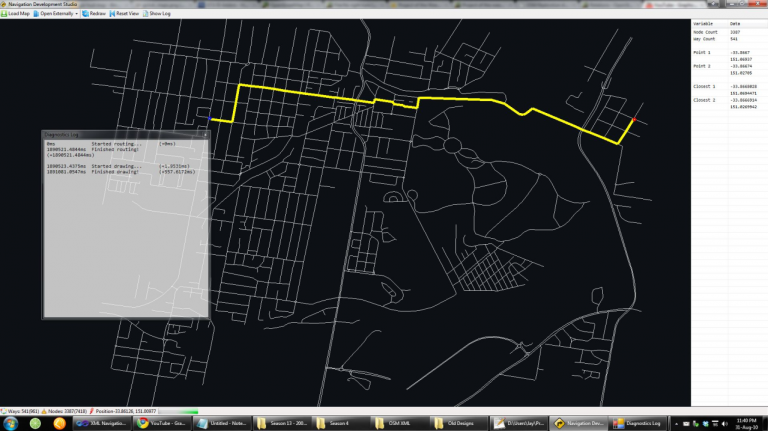768x431 pixels.
Task: Click the Load Map toolbar button
Action: click(x=15, y=14)
